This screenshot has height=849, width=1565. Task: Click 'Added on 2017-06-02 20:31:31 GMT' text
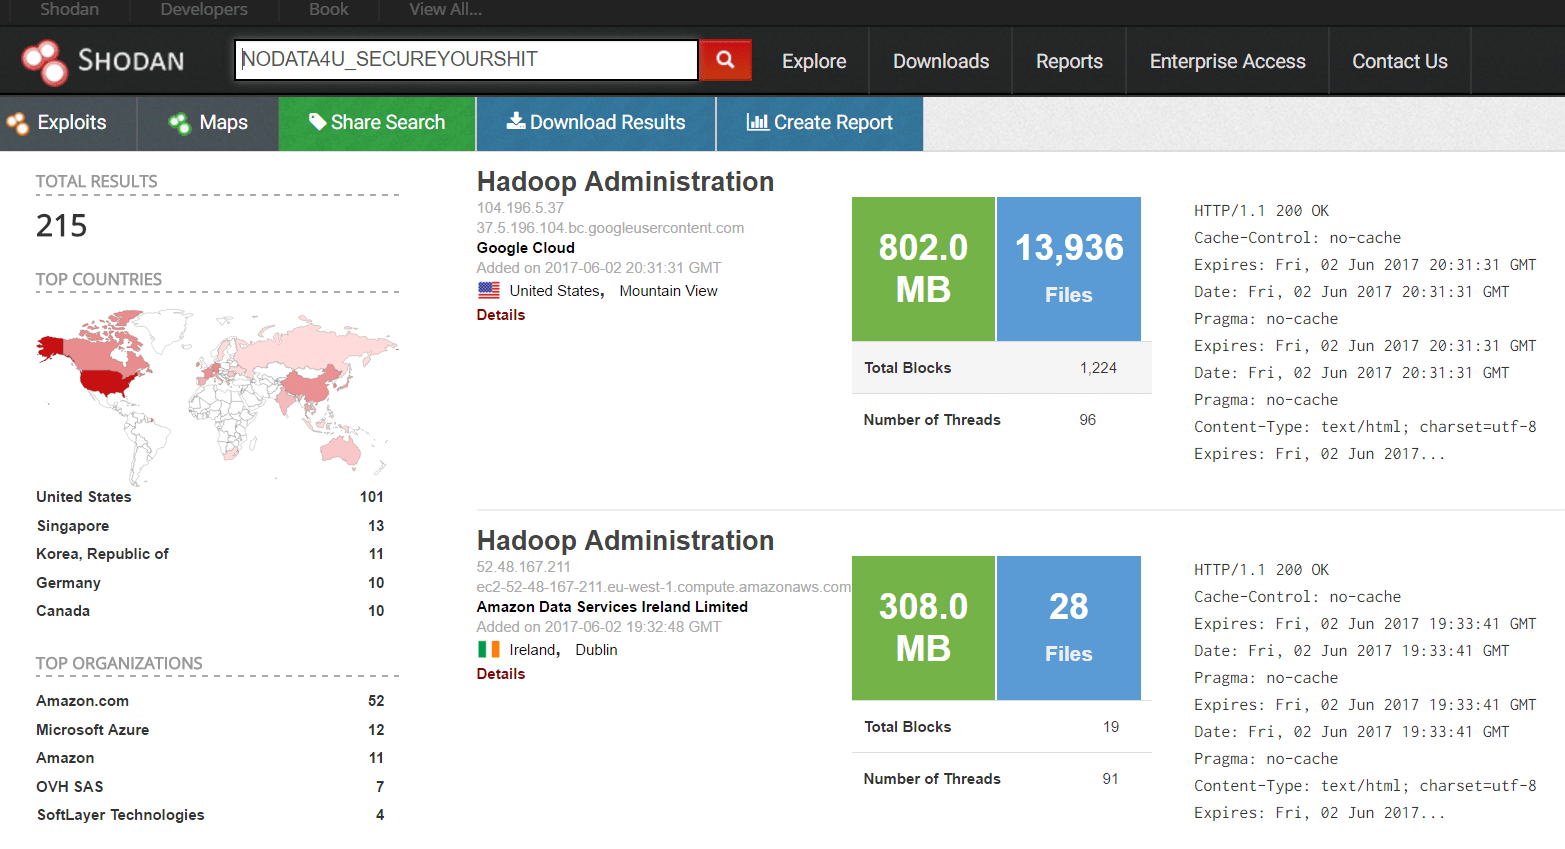pyautogui.click(x=599, y=268)
